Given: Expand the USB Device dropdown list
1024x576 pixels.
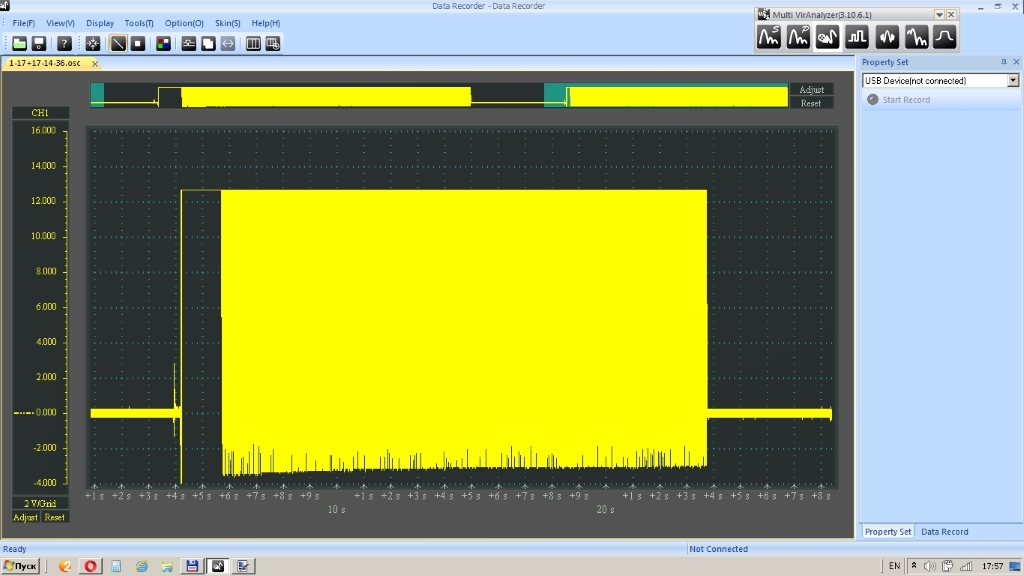Looking at the screenshot, I should pyautogui.click(x=1013, y=81).
